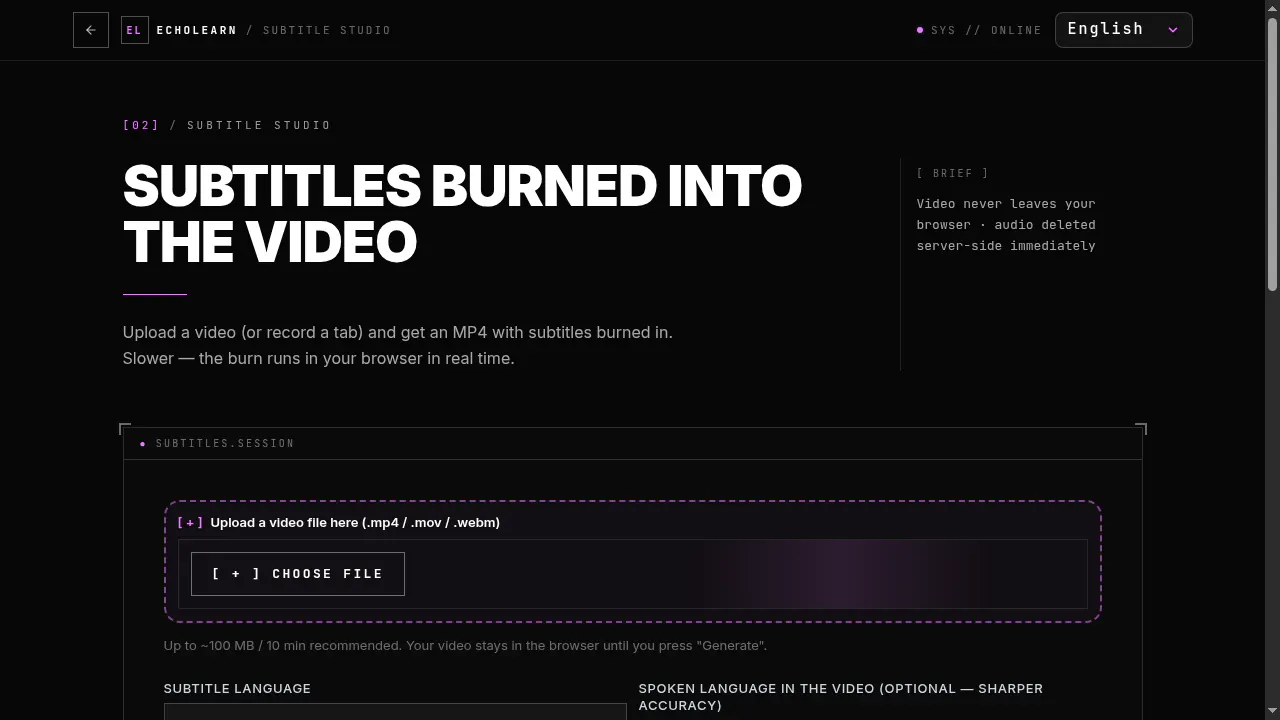The image size is (1280, 720).
Task: Click the EL logo badge
Action: click(134, 30)
